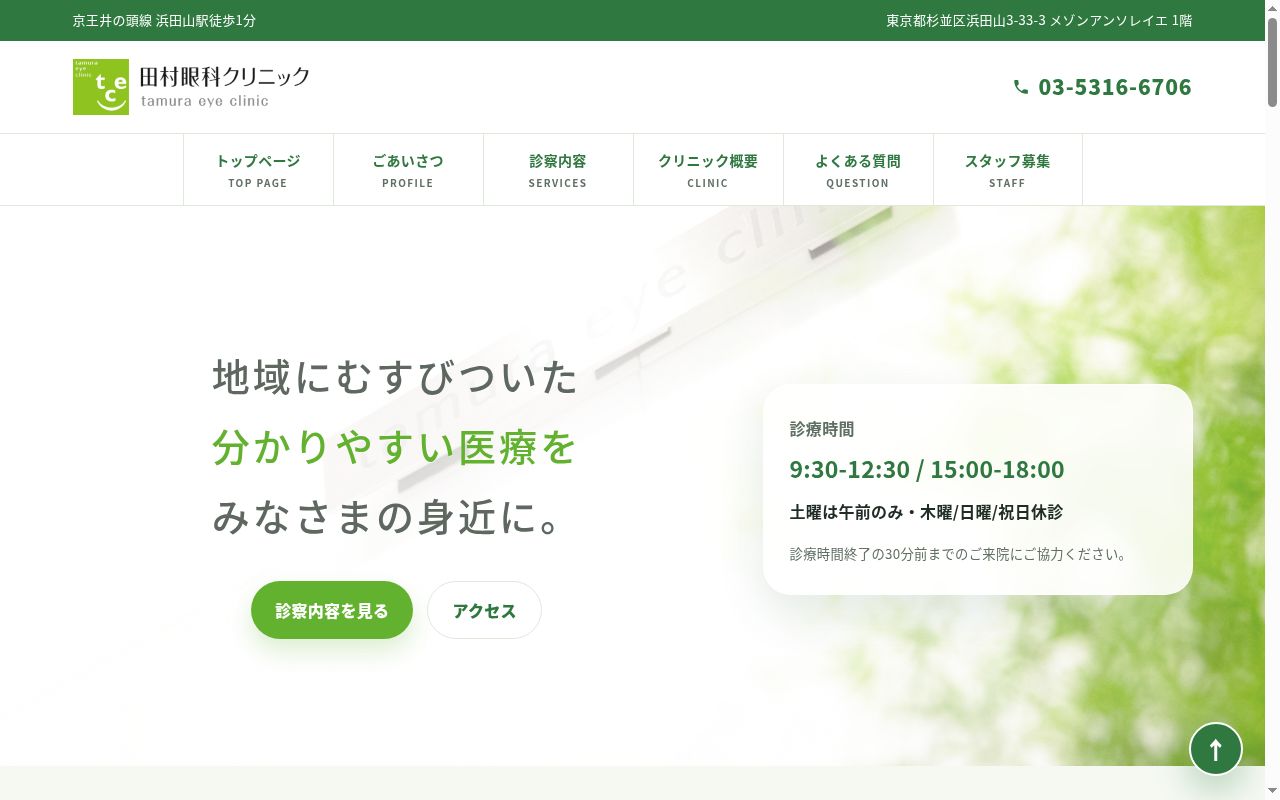
Task: Click the 土曜は午前のみ・木曜/日曜/祝日休診 line
Action: (x=926, y=512)
